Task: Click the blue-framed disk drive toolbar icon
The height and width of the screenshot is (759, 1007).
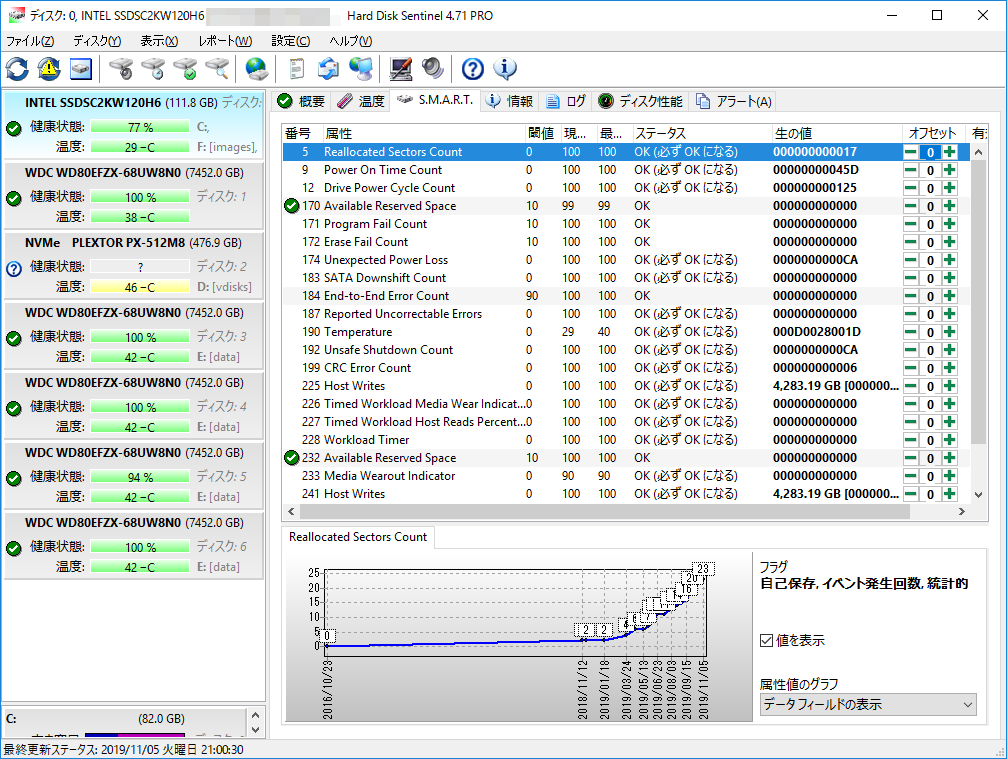Action: point(81,69)
